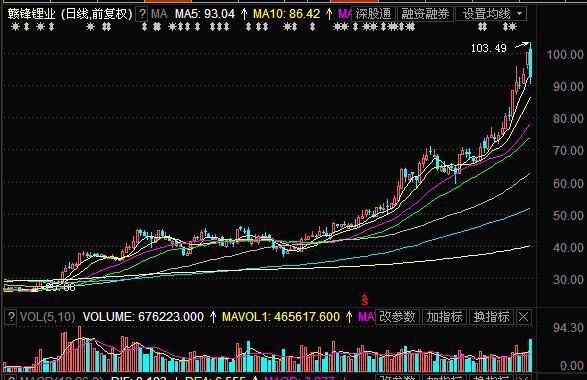Click the 50.00 price axis label

568,216
